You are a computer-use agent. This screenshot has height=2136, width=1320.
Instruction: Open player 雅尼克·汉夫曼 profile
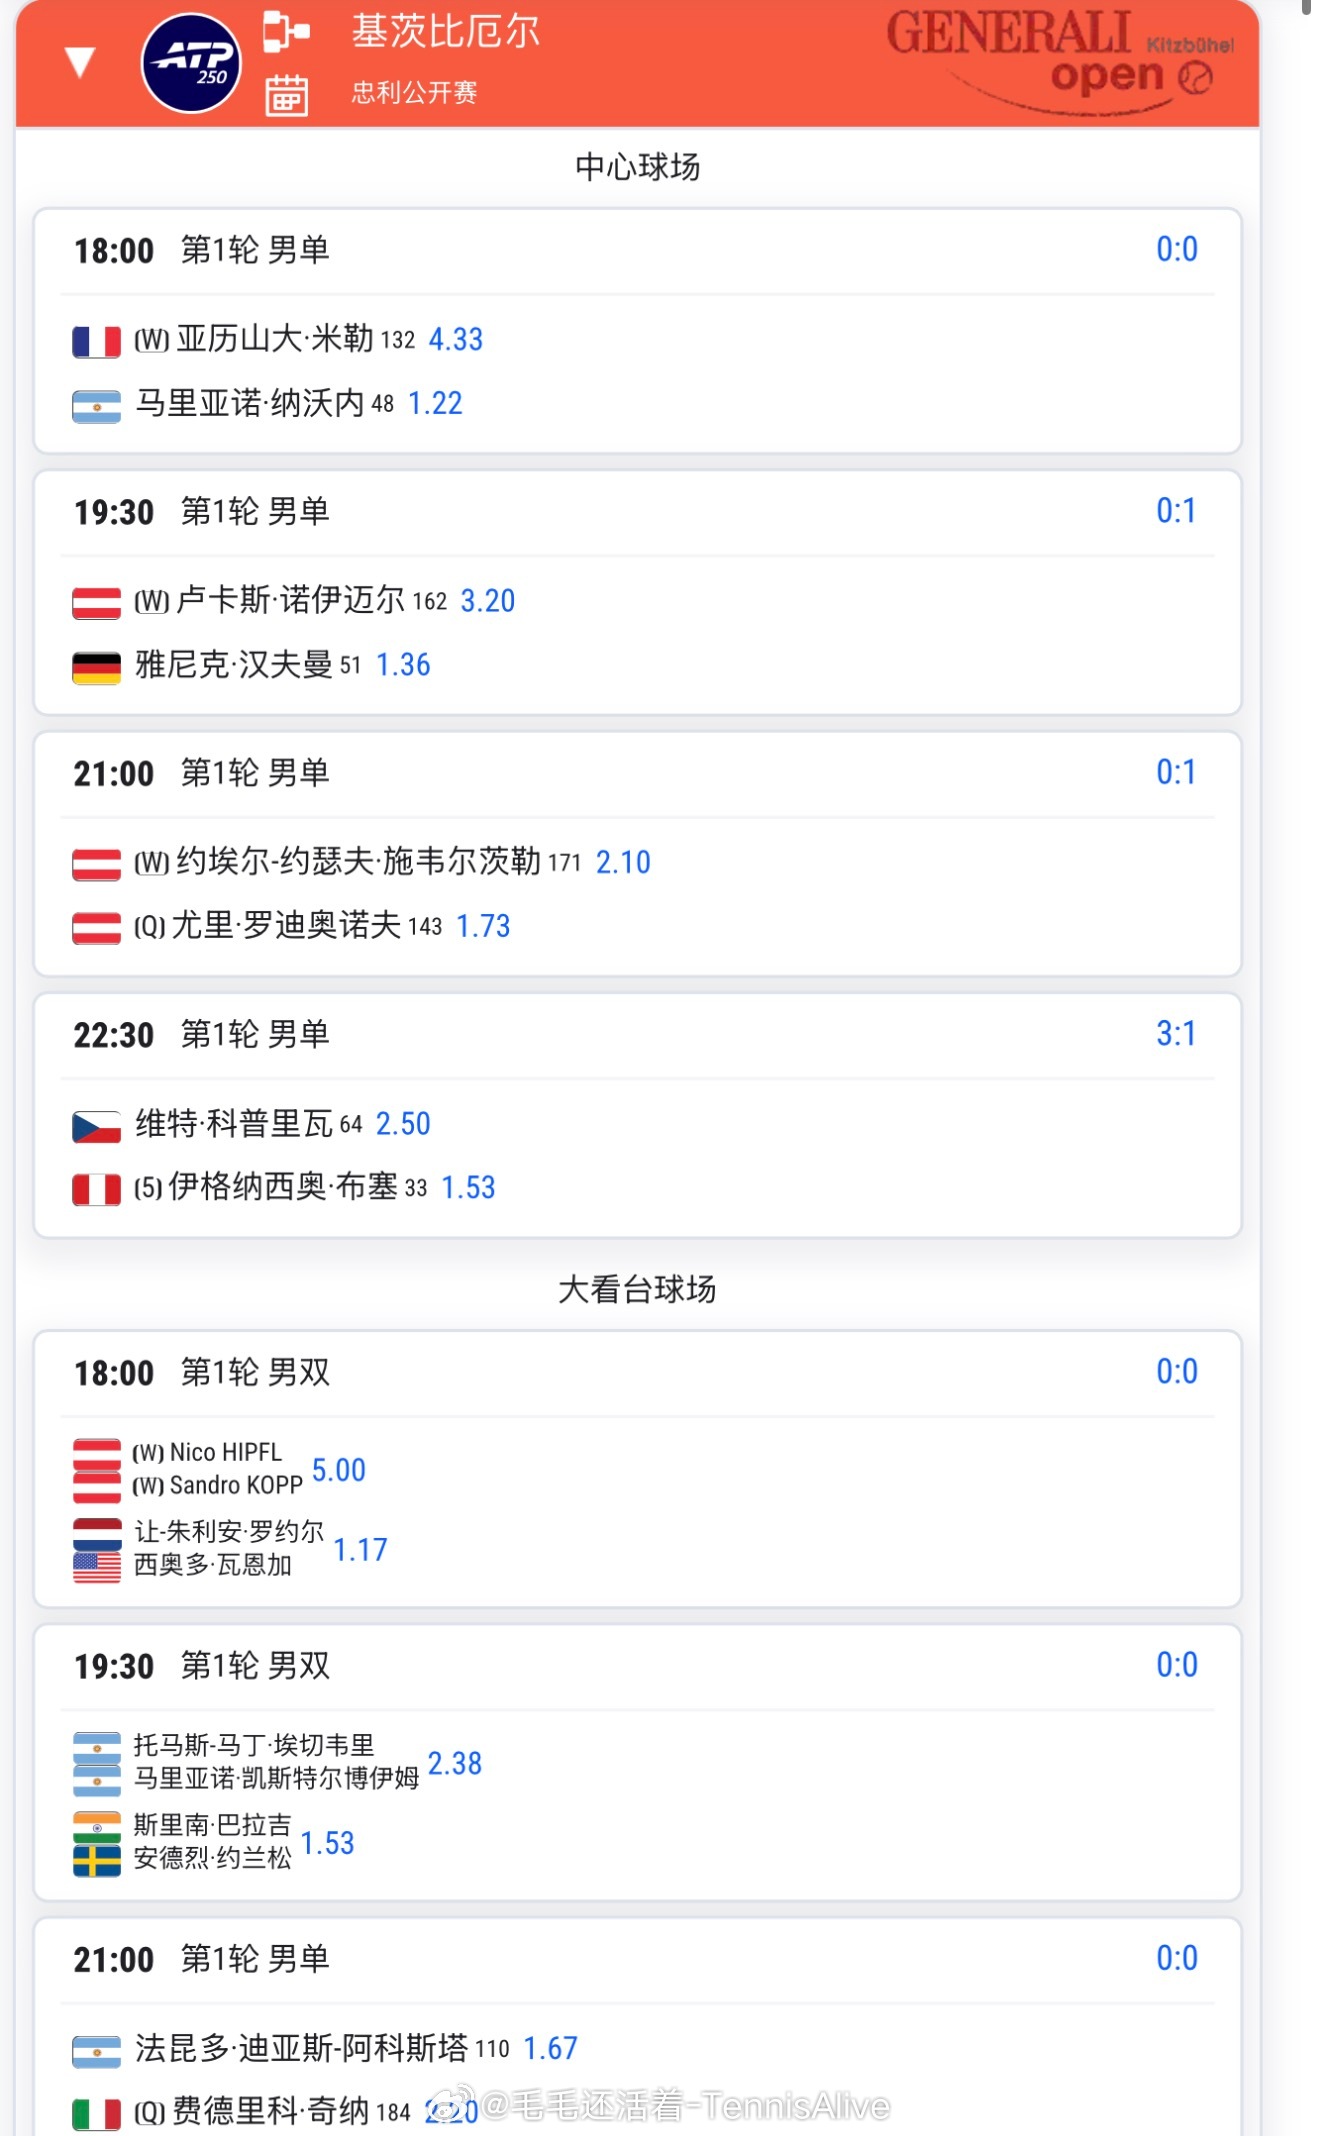click(x=234, y=665)
